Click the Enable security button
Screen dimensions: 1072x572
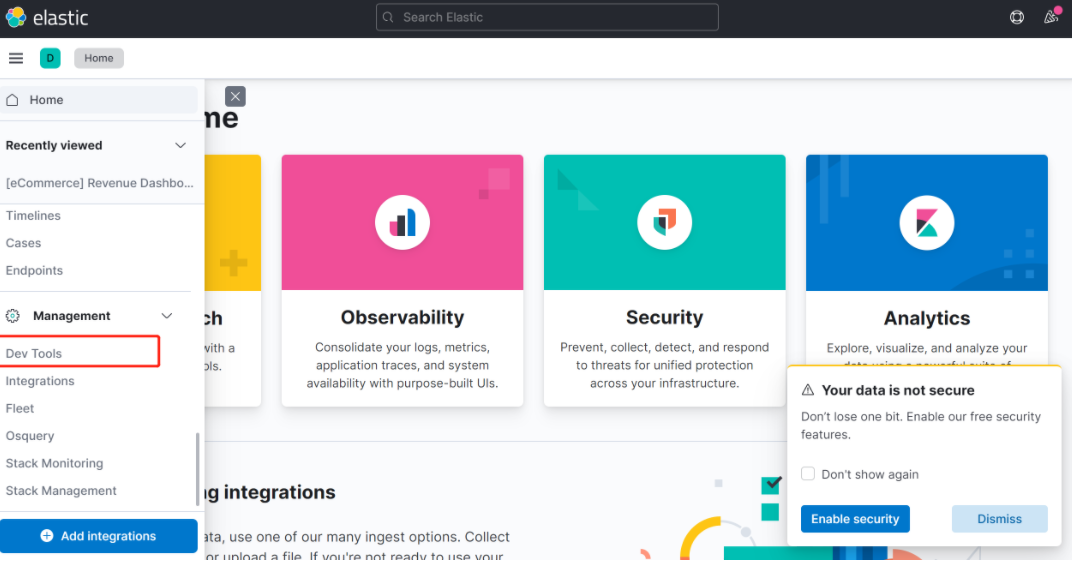(855, 519)
